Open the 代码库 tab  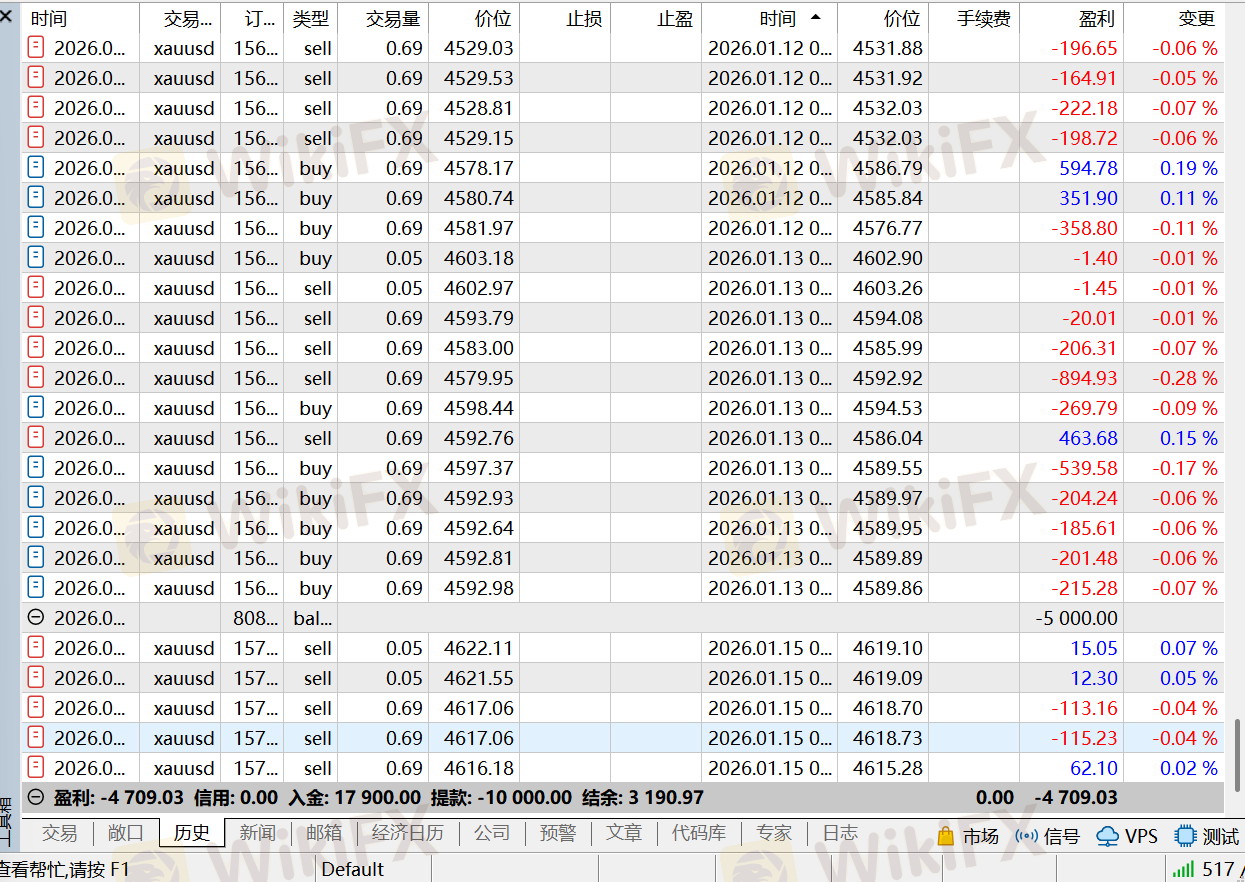pyautogui.click(x=698, y=833)
